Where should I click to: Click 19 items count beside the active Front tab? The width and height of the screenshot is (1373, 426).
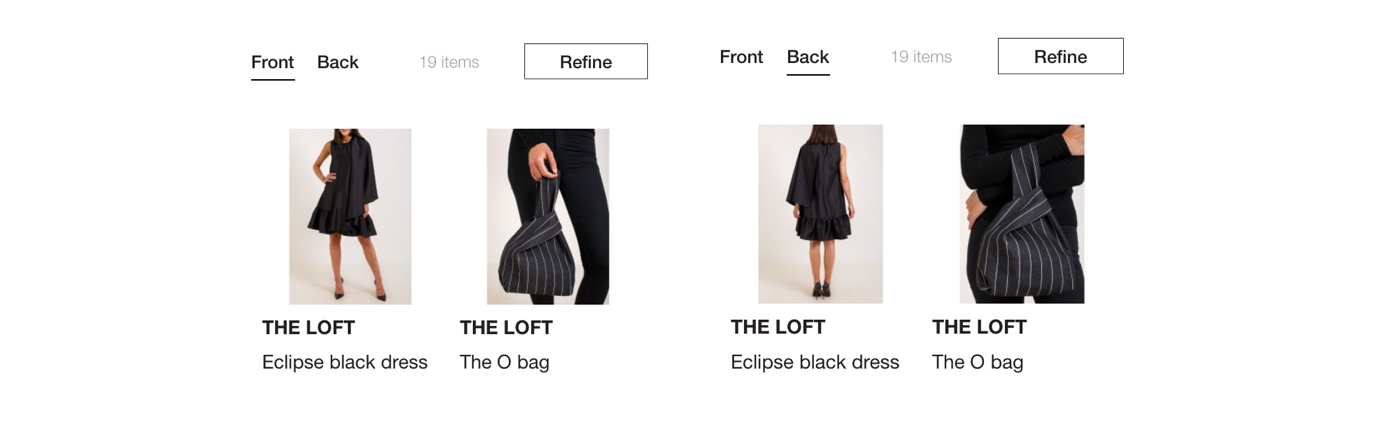(449, 62)
